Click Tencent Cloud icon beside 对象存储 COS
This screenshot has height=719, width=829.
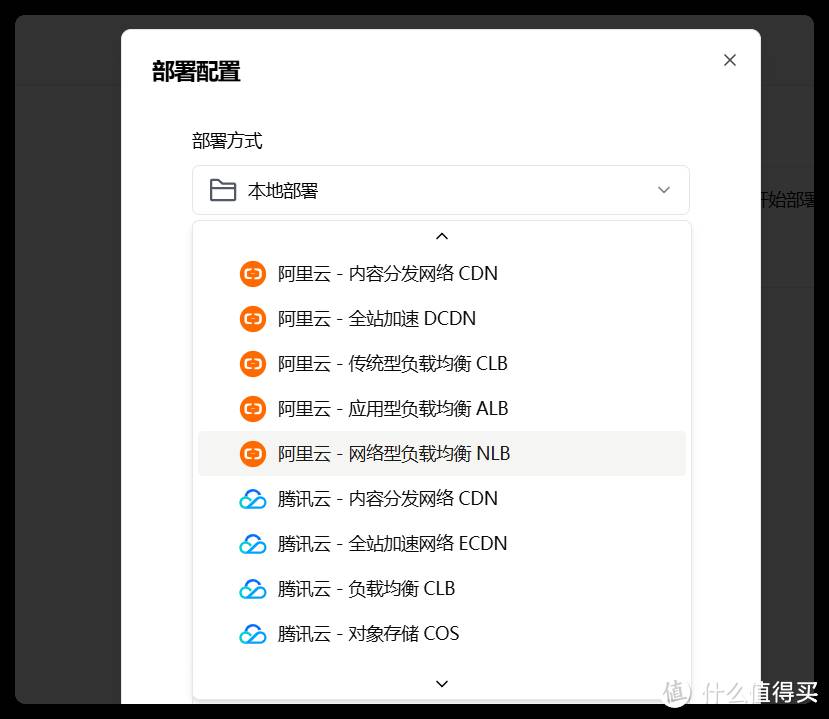(x=253, y=634)
